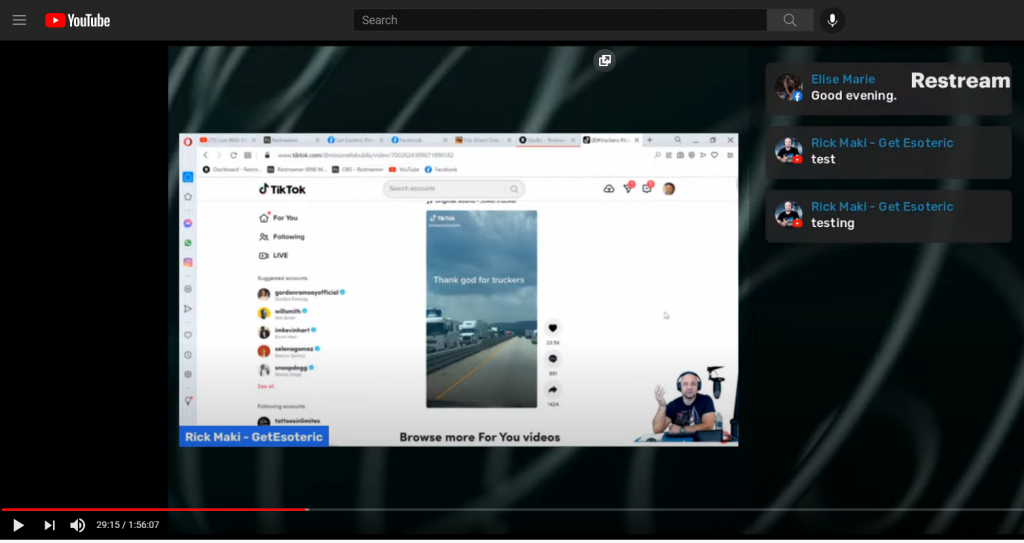Select the truckers TikTok tab

pos(611,140)
